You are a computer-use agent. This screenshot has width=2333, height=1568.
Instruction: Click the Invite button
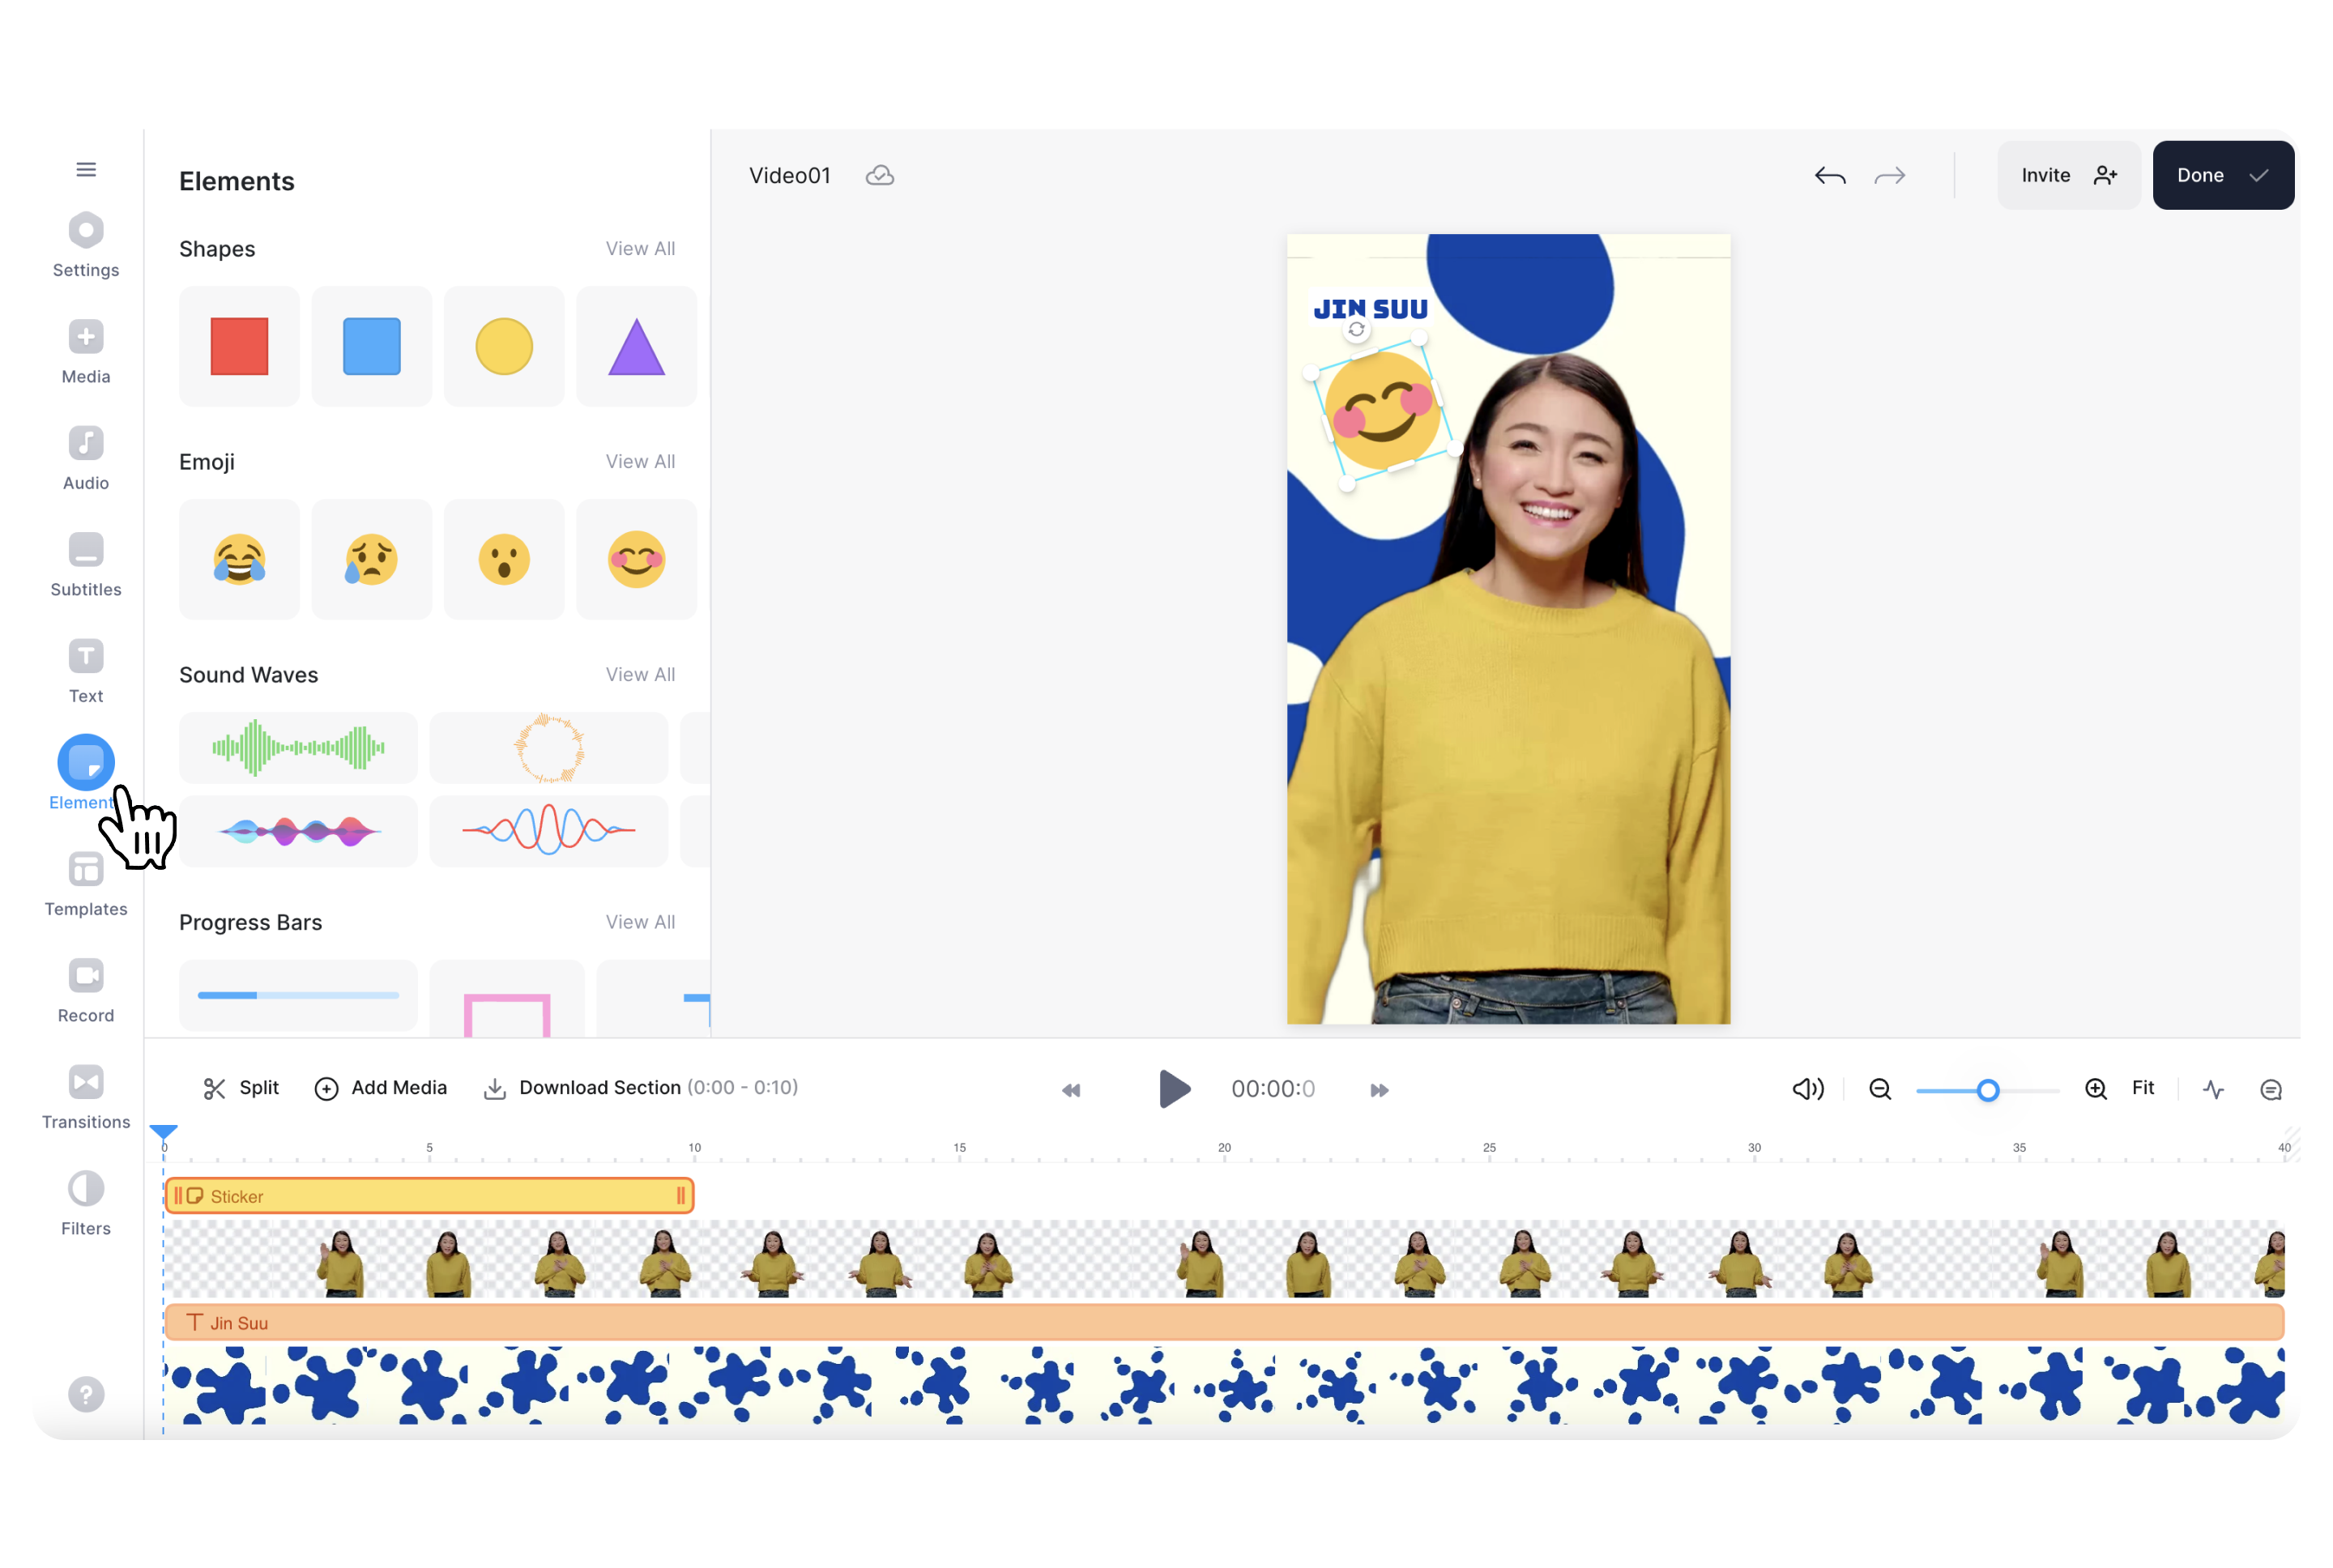tap(2068, 175)
